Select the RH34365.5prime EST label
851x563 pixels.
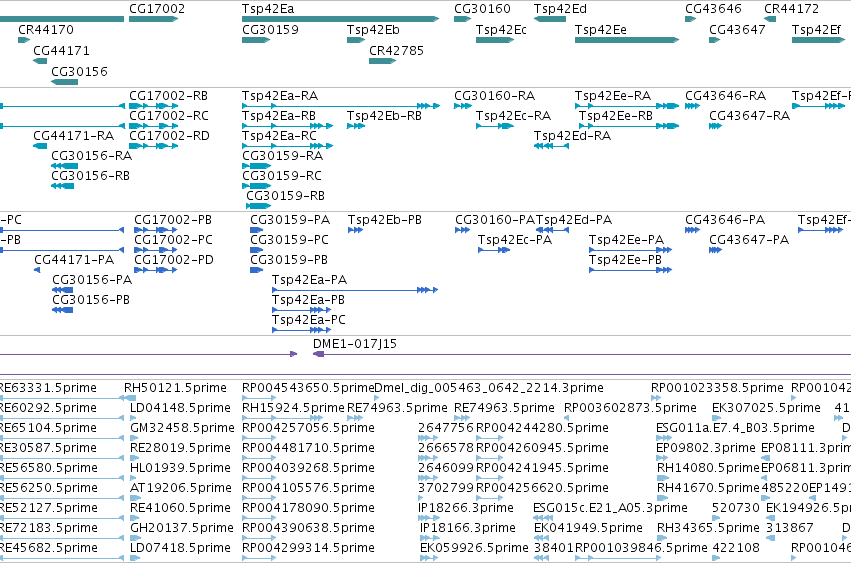point(708,528)
